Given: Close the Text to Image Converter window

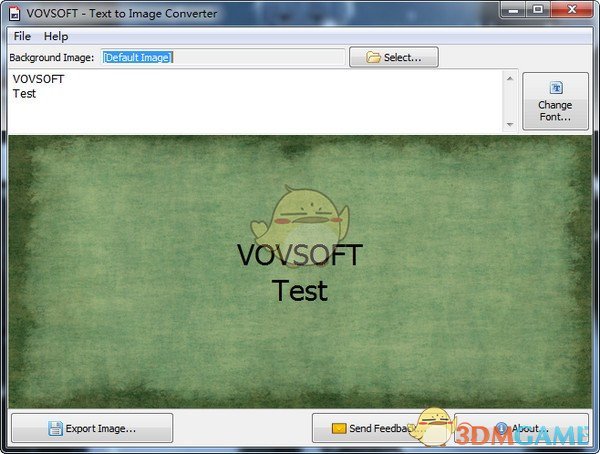Looking at the screenshot, I should [572, 10].
